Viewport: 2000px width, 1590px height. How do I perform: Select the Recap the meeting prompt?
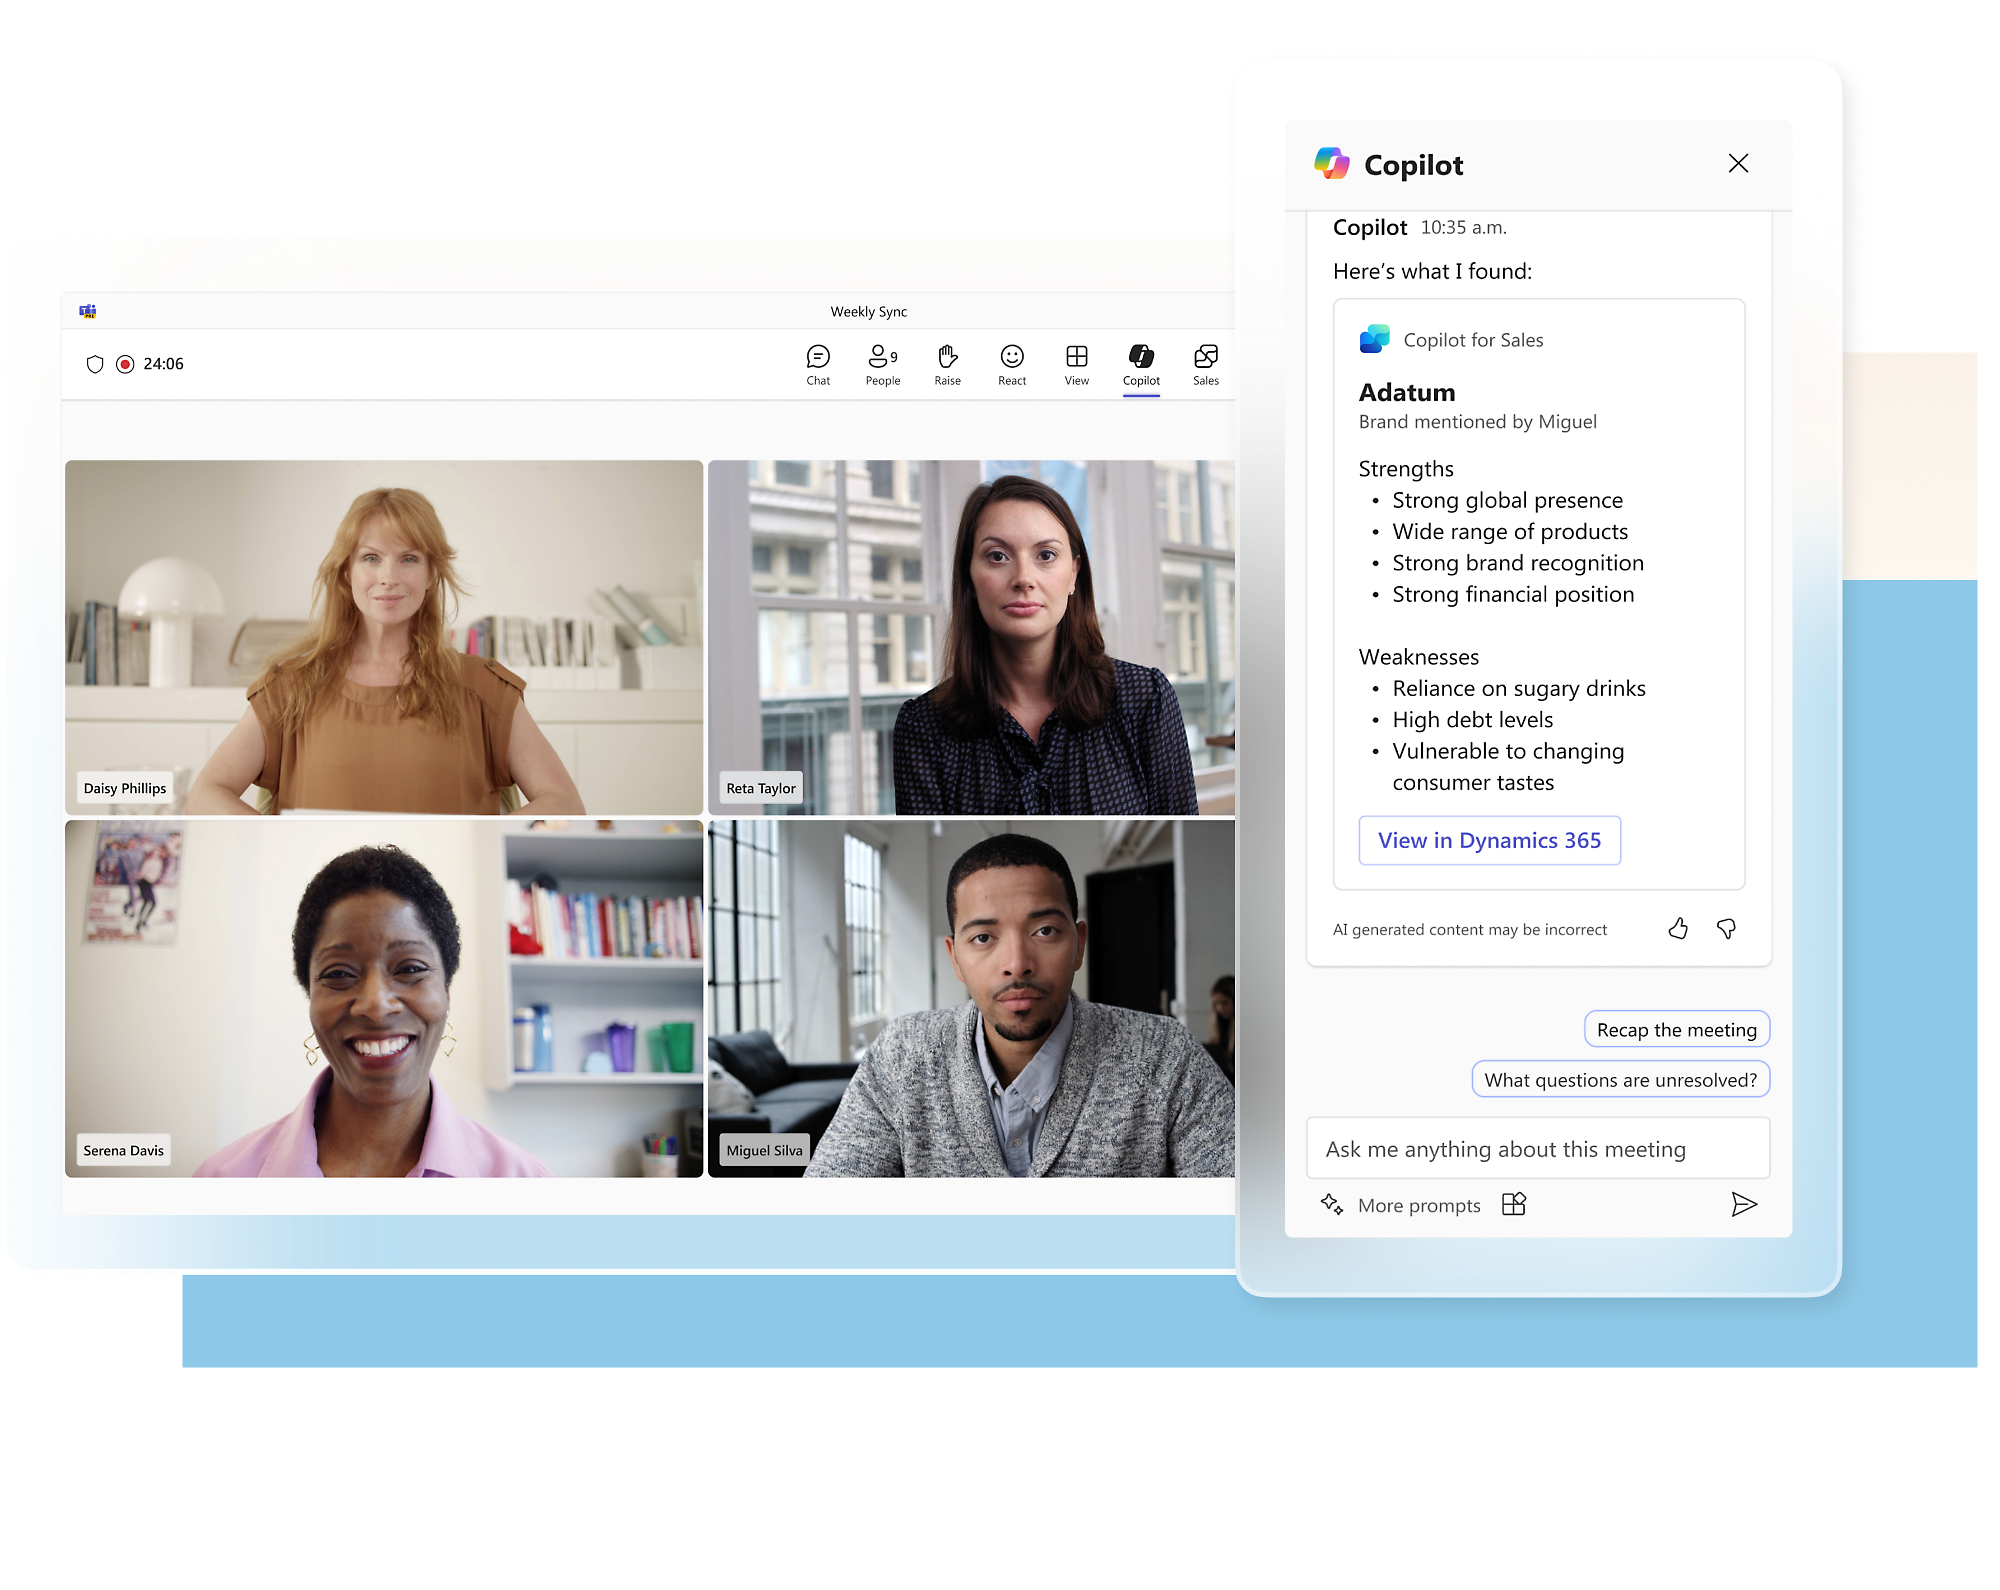1677,1029
